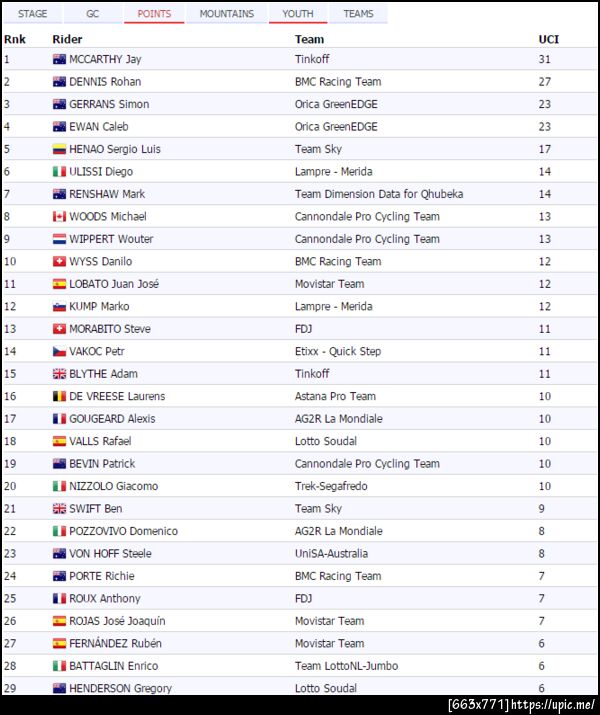Click the Czech flag beside VAKOC Petr
This screenshot has height=715, width=600.
59,351
